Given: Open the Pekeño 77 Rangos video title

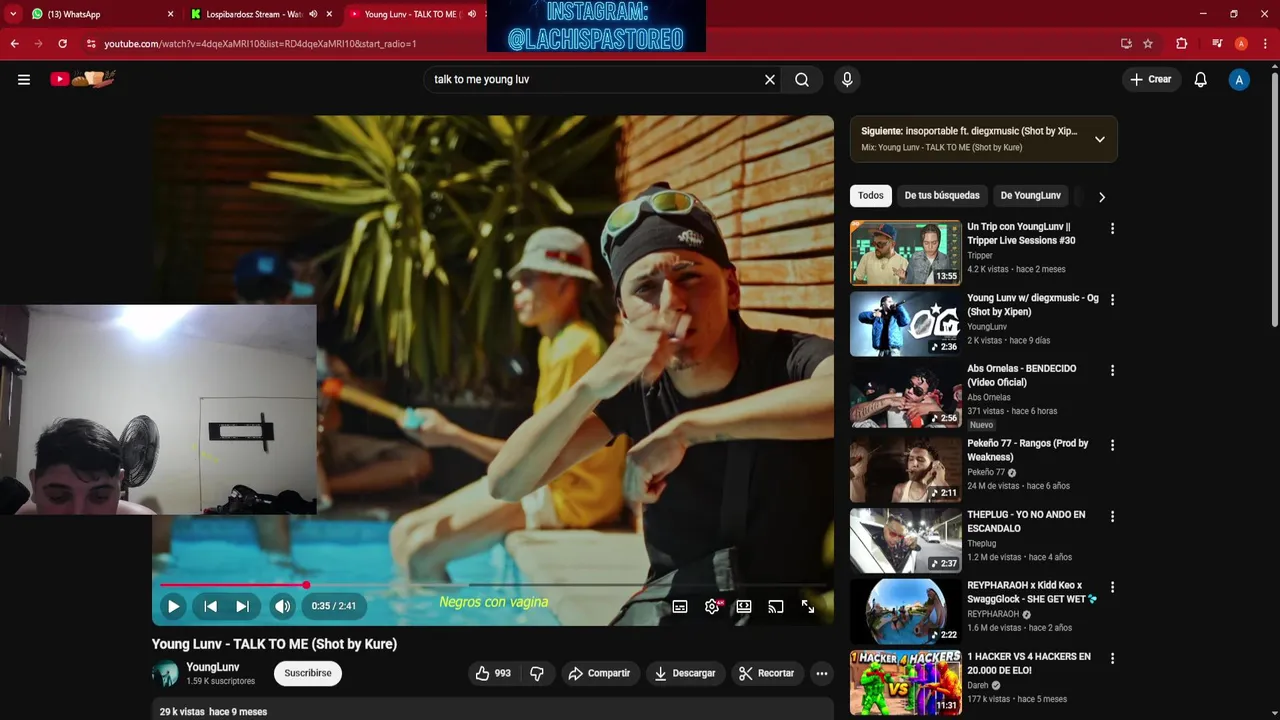Looking at the screenshot, I should (x=1027, y=450).
